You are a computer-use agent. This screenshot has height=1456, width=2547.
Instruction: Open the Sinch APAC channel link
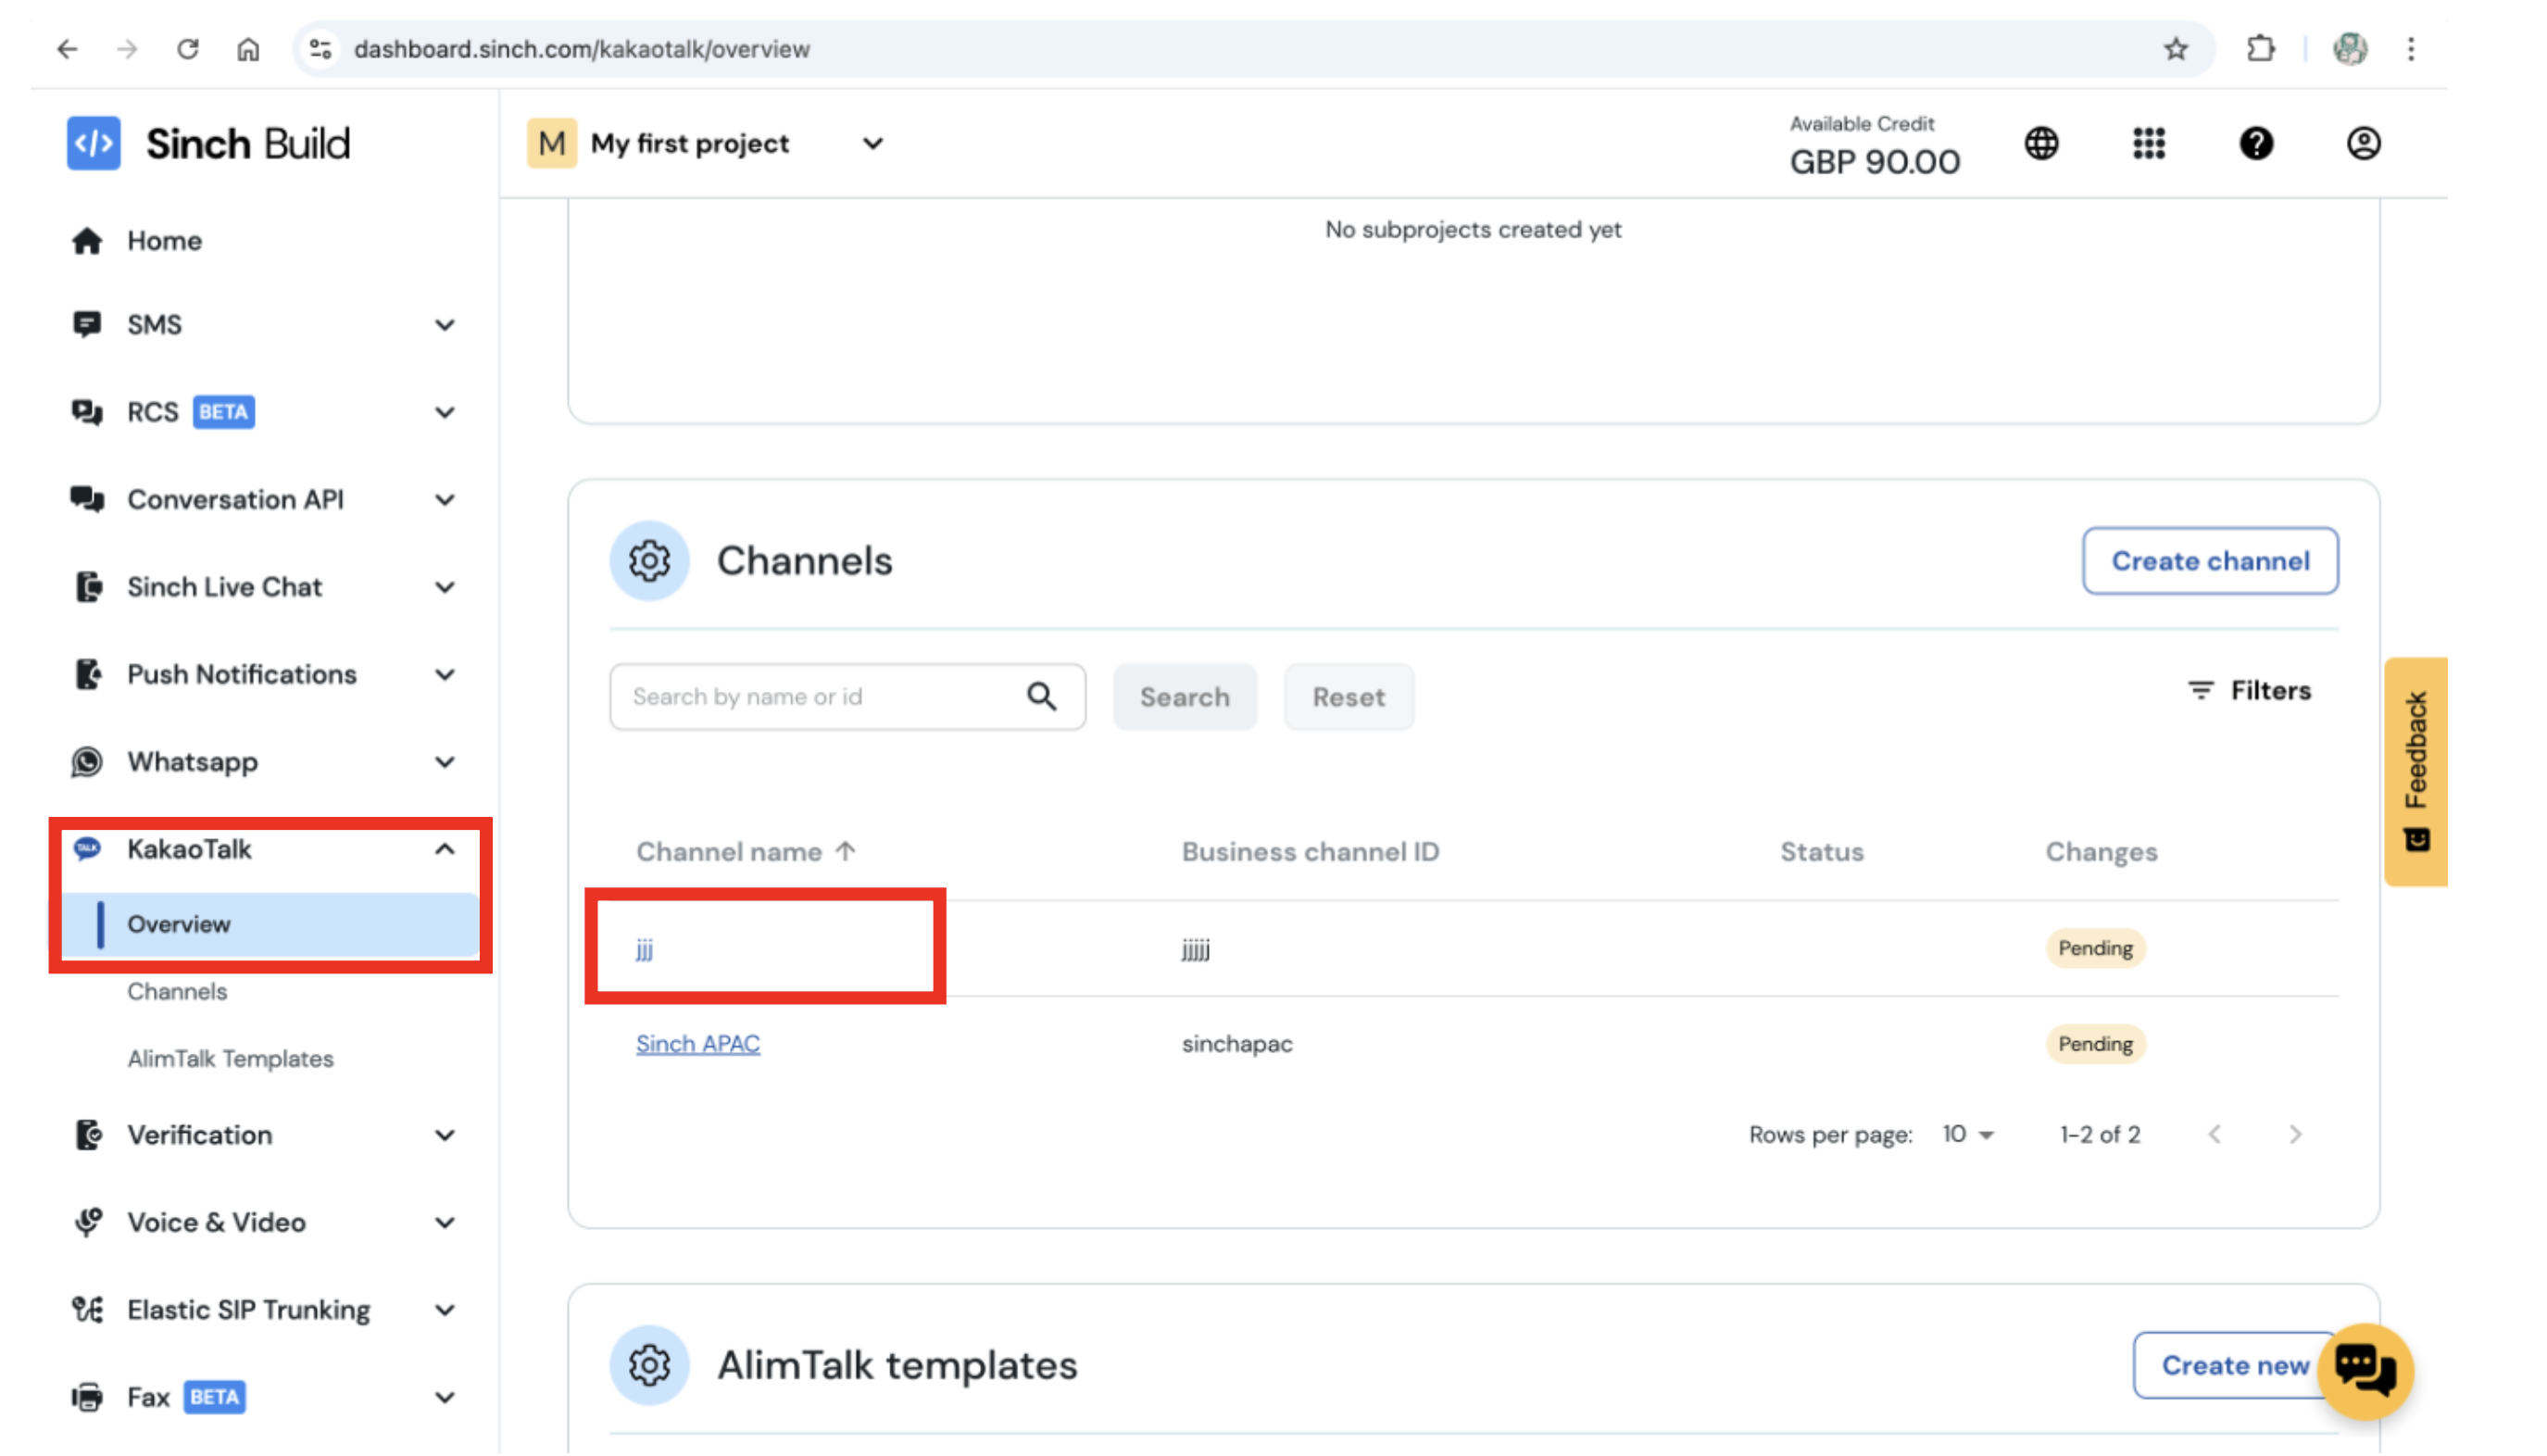point(697,1043)
